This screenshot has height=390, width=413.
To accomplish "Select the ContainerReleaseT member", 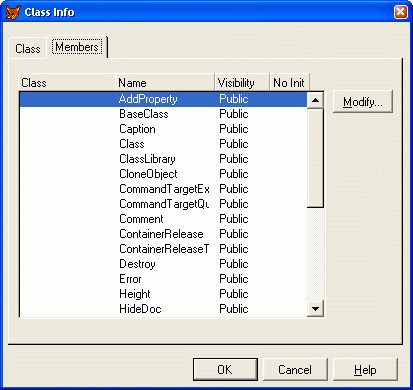I will [x=164, y=249].
